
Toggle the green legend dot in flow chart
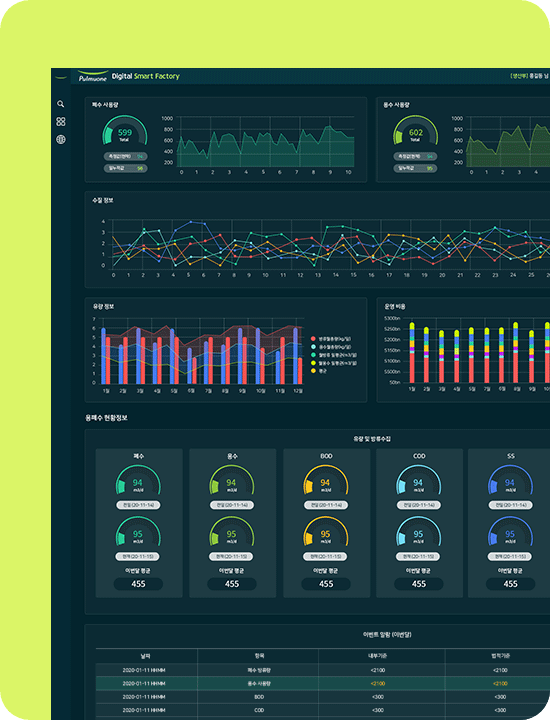[314, 355]
